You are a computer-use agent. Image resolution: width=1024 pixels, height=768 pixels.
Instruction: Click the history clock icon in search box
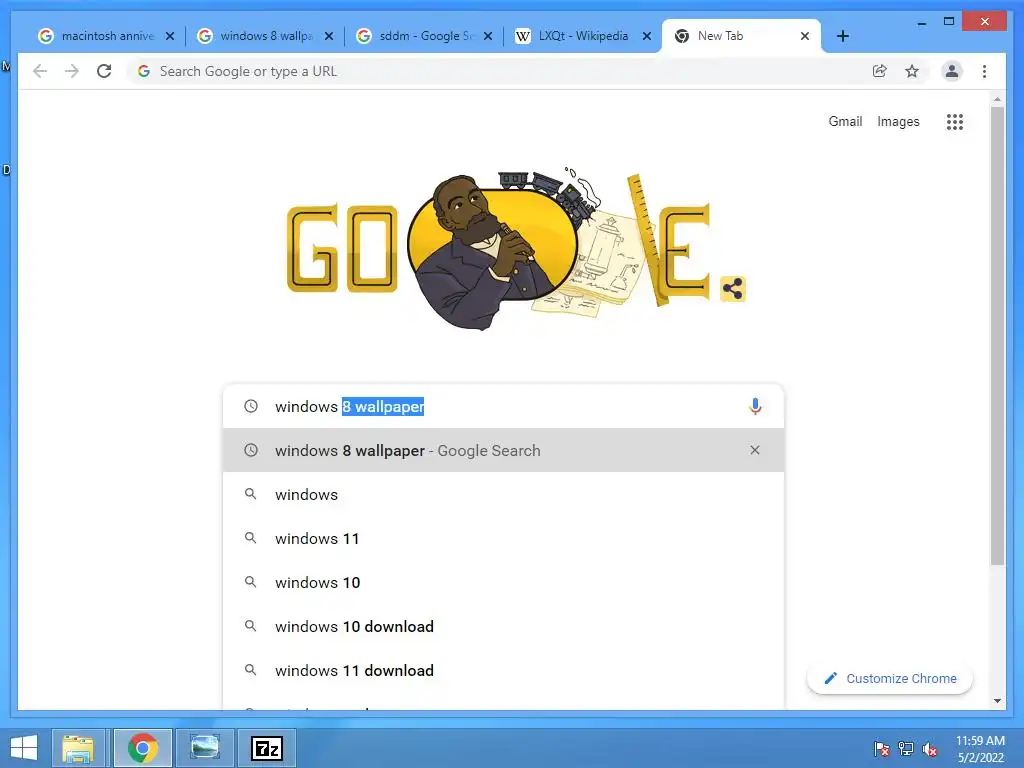click(x=251, y=406)
